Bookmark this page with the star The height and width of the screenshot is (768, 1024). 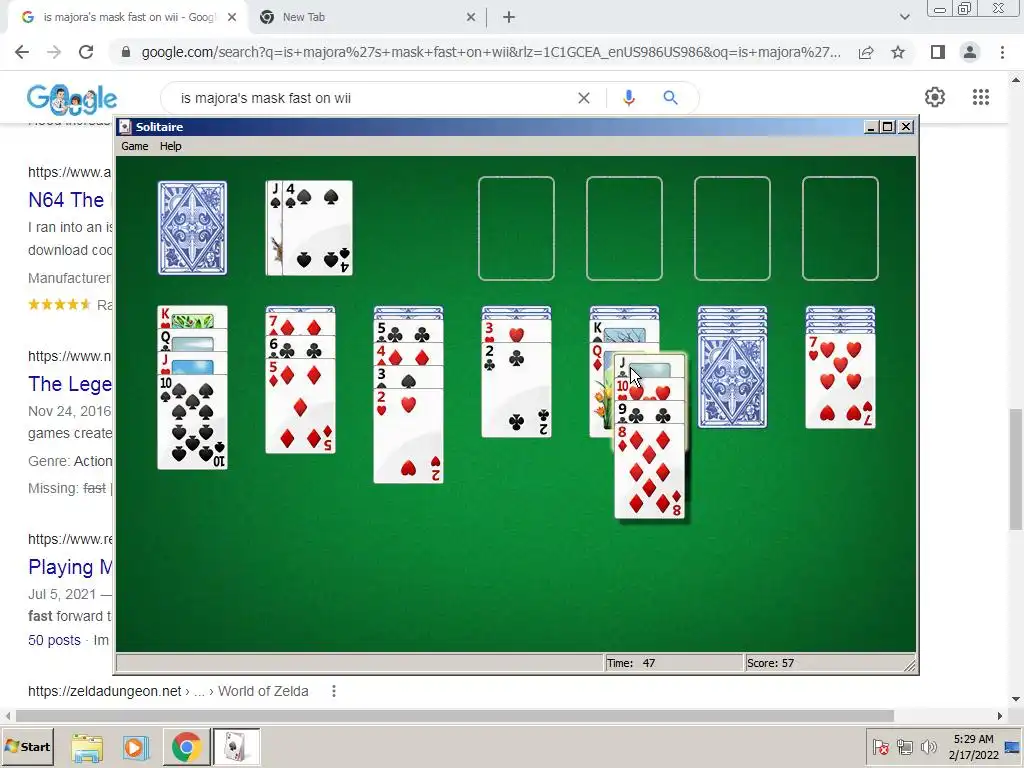(898, 52)
